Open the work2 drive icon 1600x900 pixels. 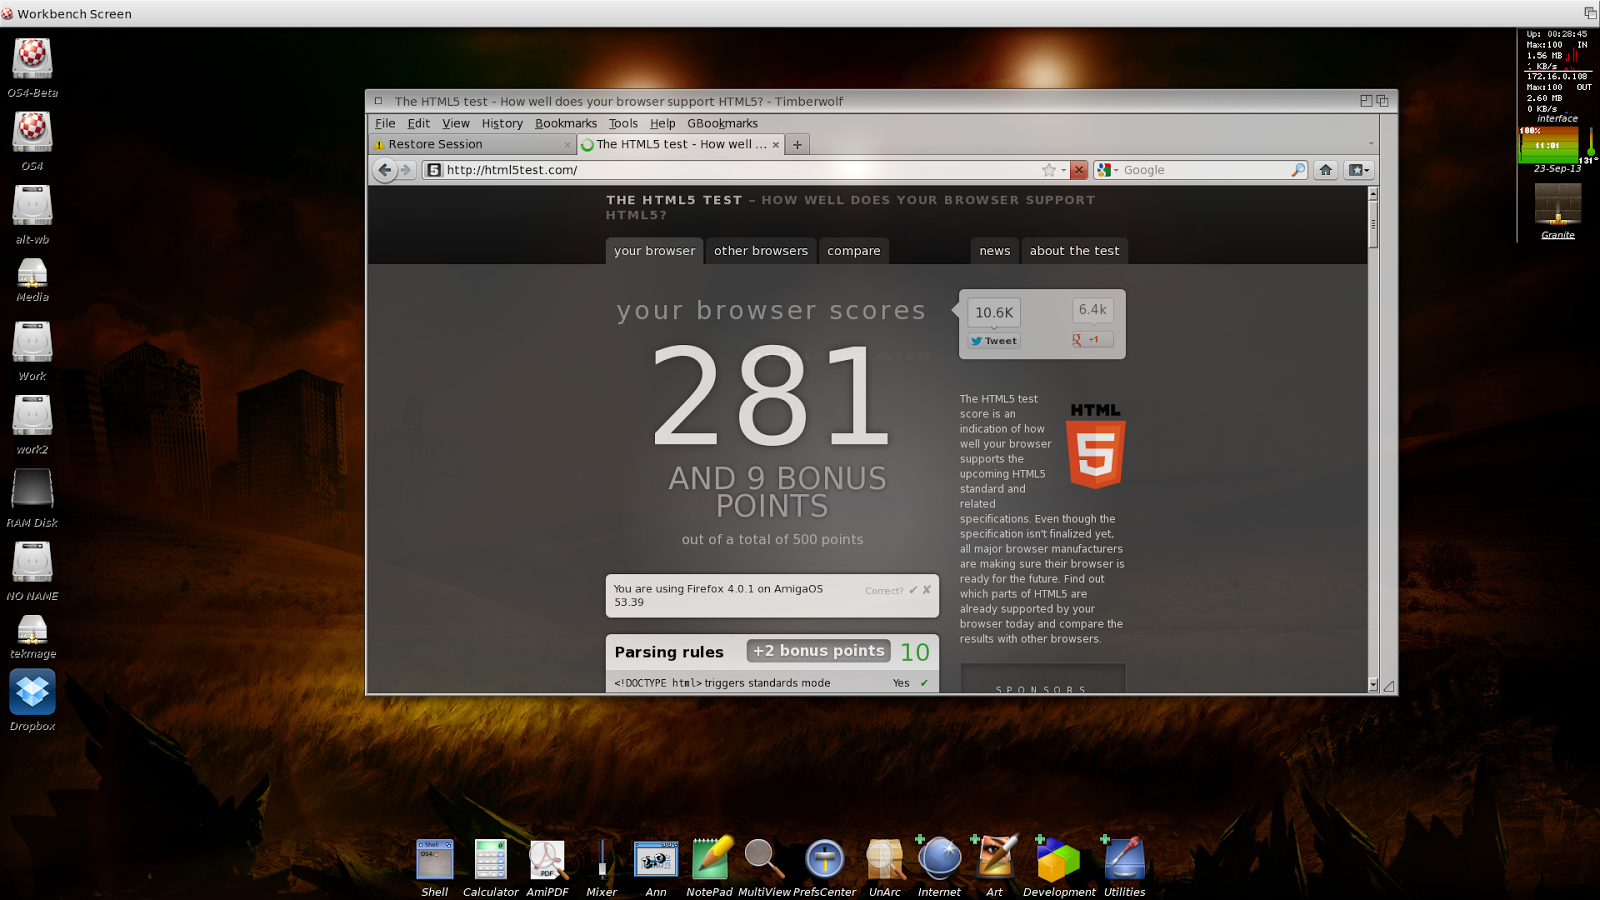click(x=32, y=415)
